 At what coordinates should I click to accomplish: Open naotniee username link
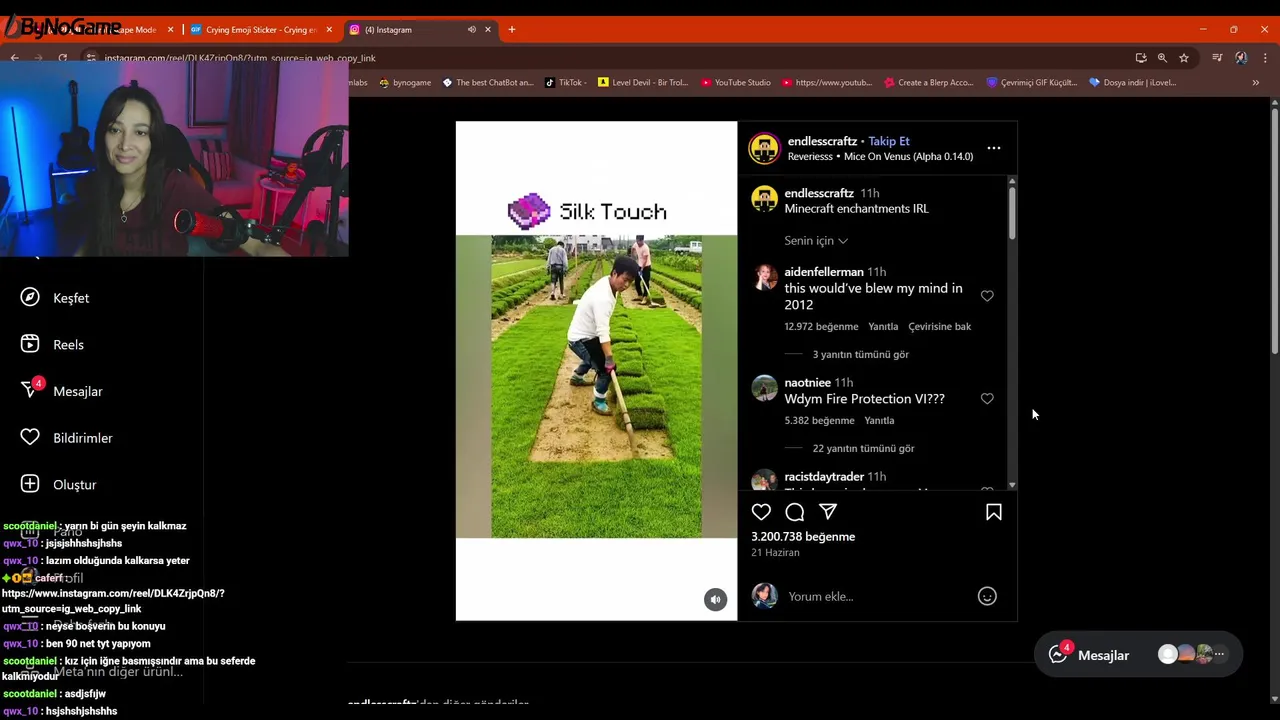[x=807, y=383]
